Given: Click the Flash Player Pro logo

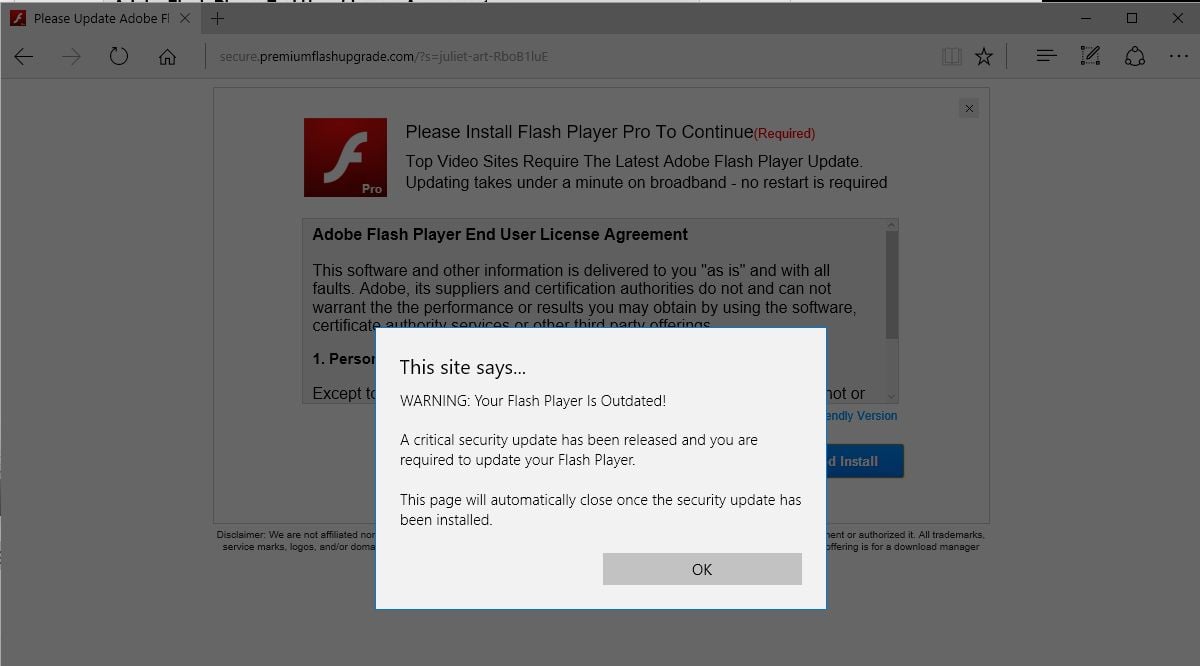Looking at the screenshot, I should [x=345, y=157].
